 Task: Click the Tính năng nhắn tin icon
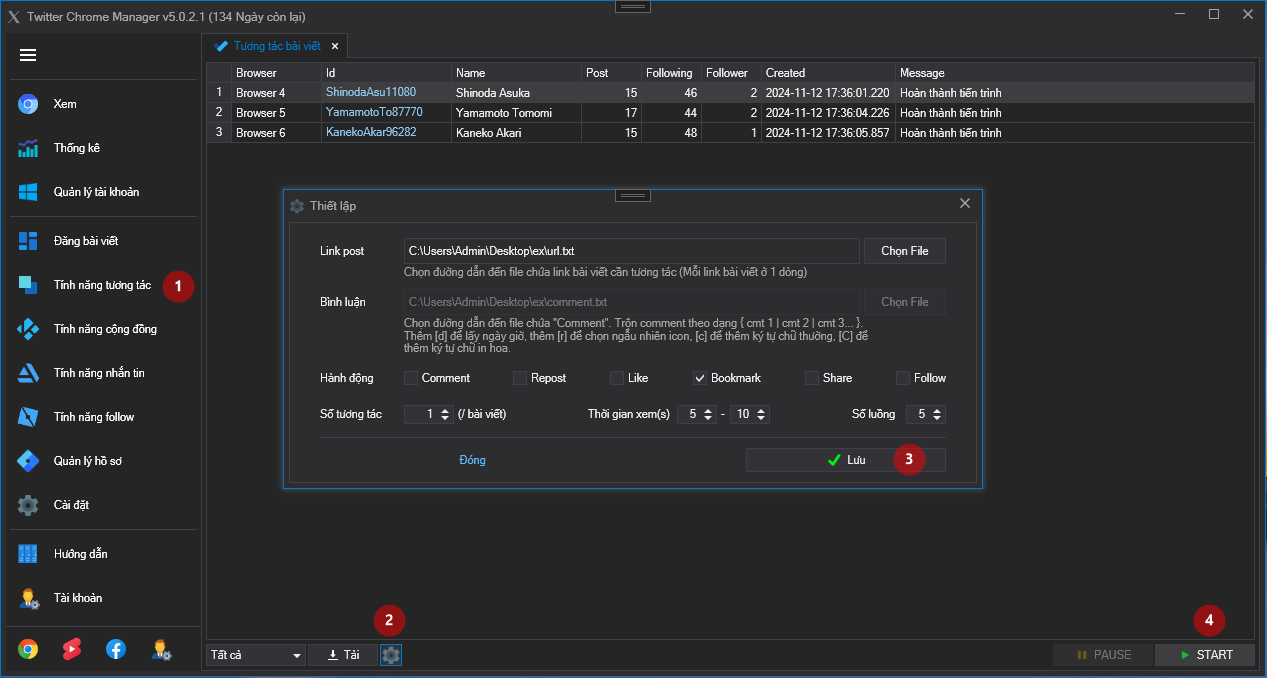coord(28,373)
